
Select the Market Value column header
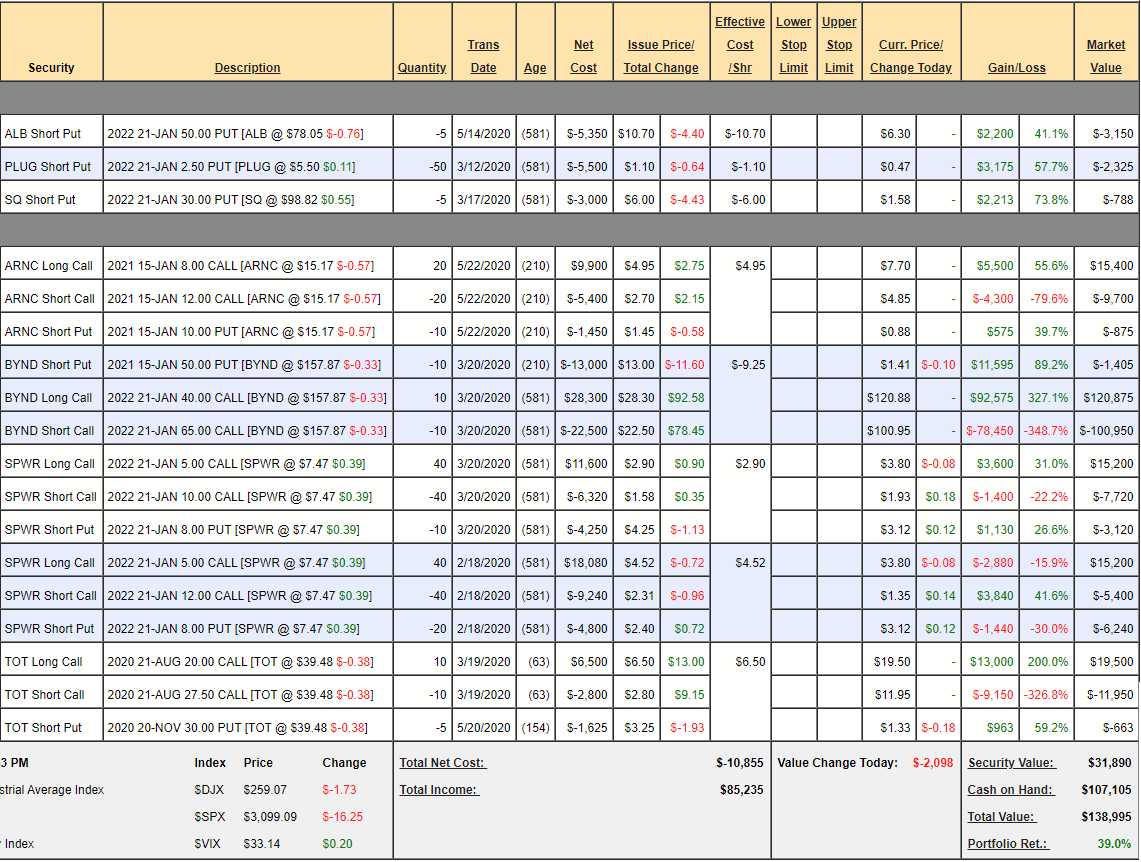pos(1105,56)
